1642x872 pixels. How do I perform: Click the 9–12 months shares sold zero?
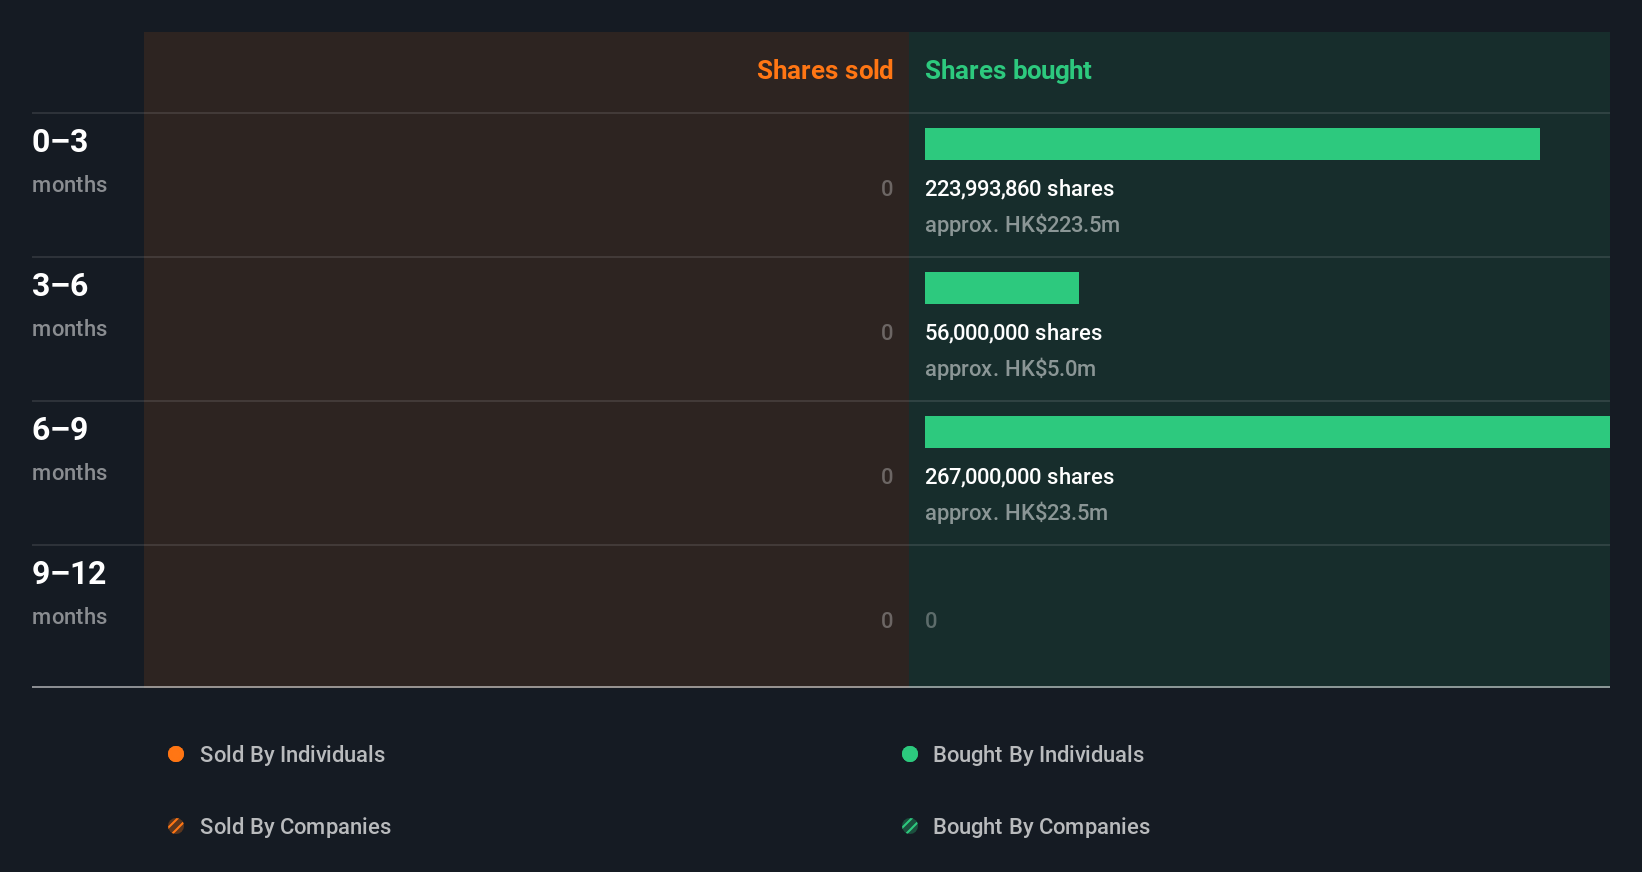pyautogui.click(x=887, y=620)
